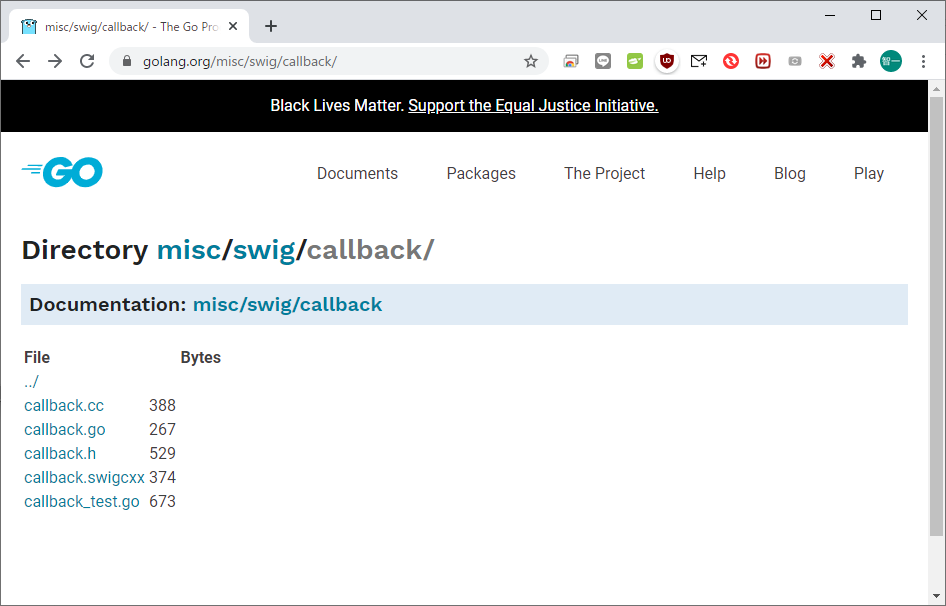Open a new browser tab
Image resolution: width=946 pixels, height=606 pixels.
click(x=271, y=26)
